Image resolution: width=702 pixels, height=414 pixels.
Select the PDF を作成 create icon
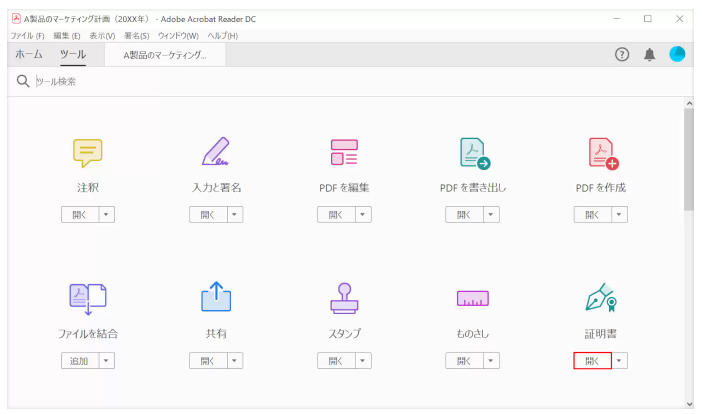point(602,152)
